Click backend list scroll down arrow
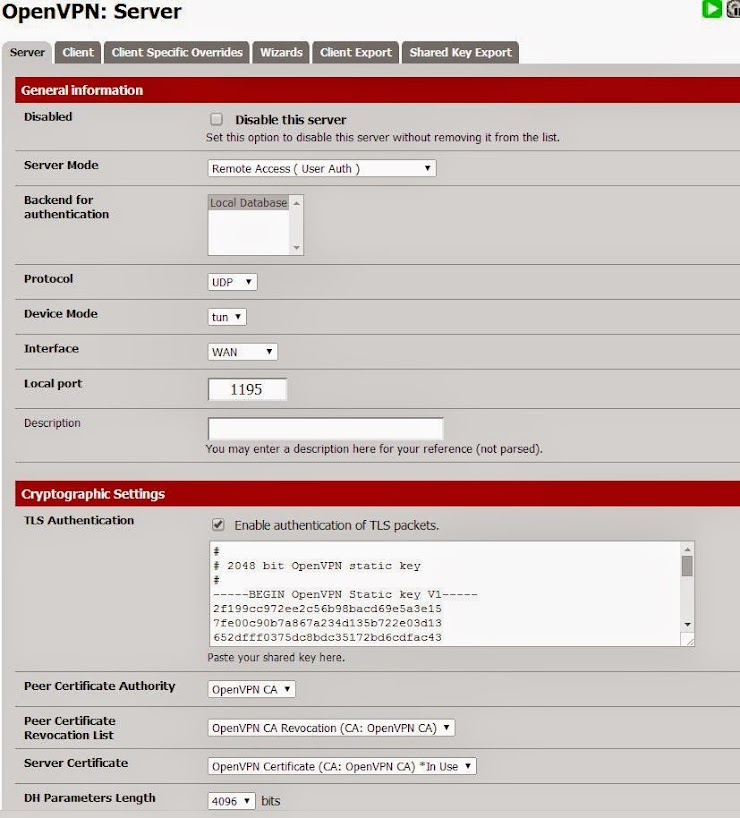 (x=296, y=247)
